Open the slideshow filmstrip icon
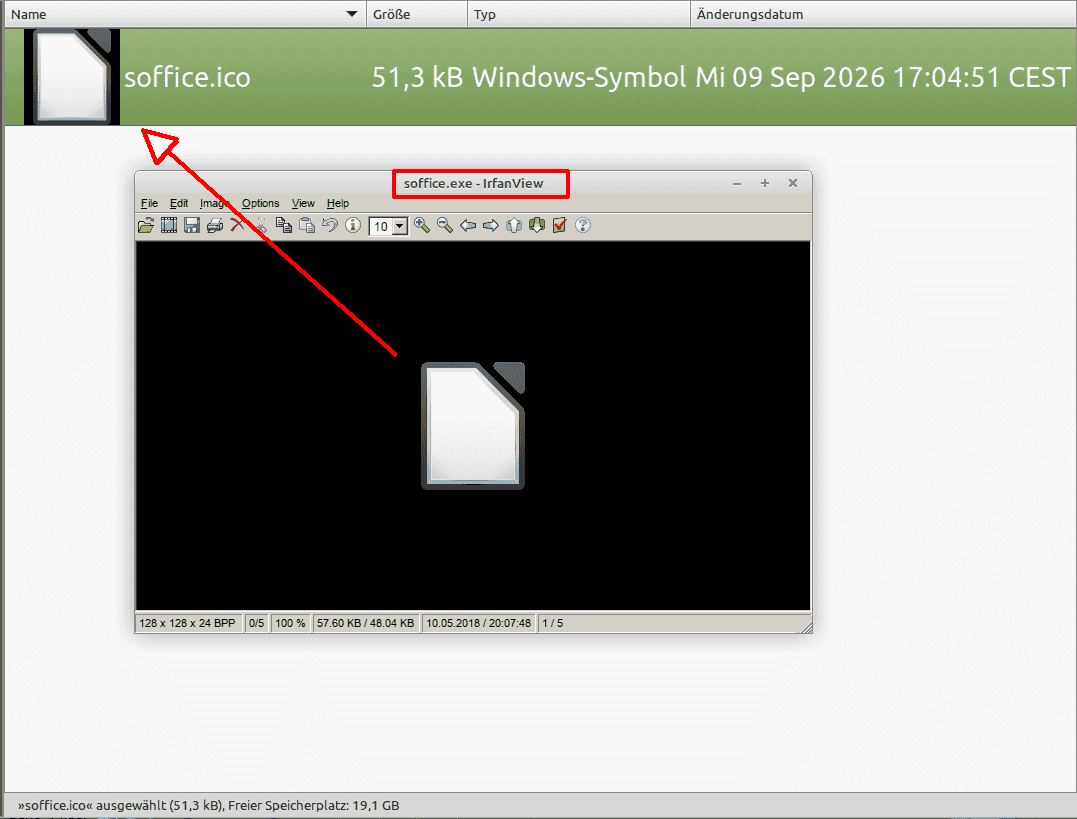 (169, 225)
